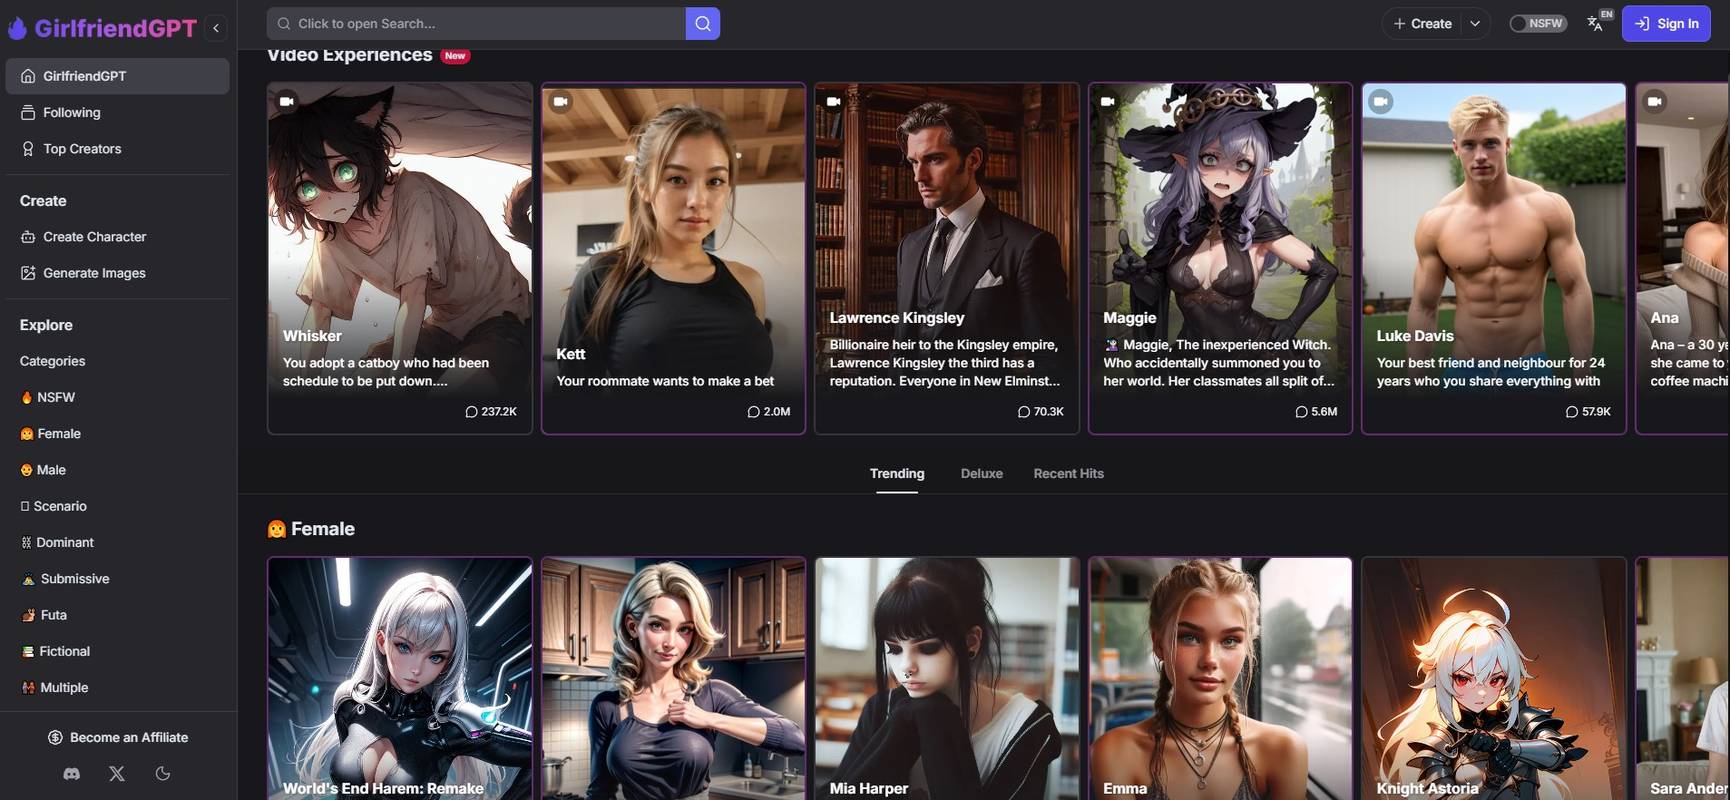Open the Luke Davis video card
The width and height of the screenshot is (1730, 800).
tap(1494, 258)
